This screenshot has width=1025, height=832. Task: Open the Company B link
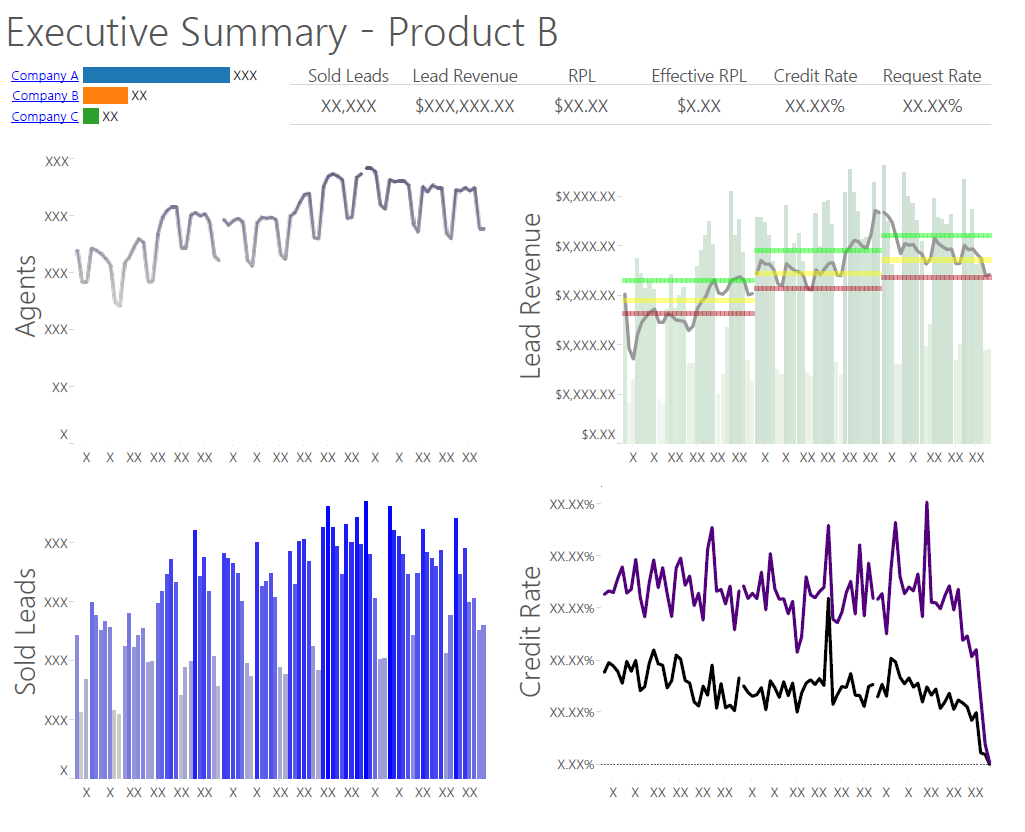(45, 96)
